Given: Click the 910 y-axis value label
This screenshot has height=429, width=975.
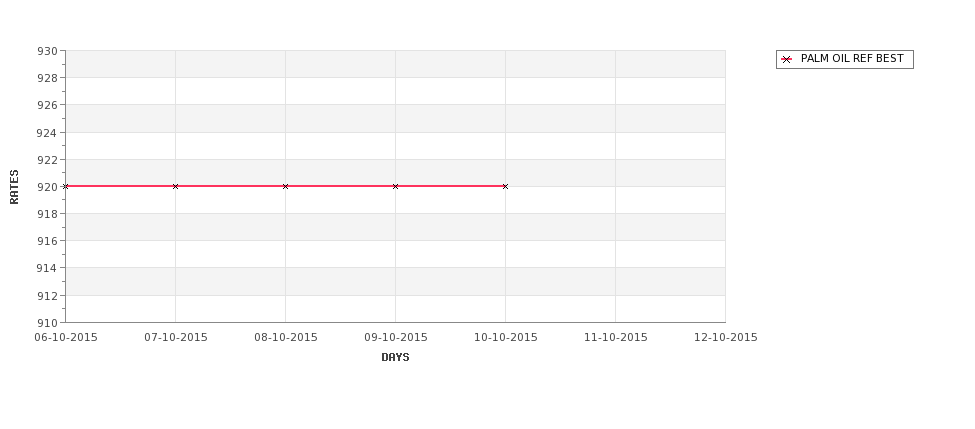Looking at the screenshot, I should click(47, 323).
